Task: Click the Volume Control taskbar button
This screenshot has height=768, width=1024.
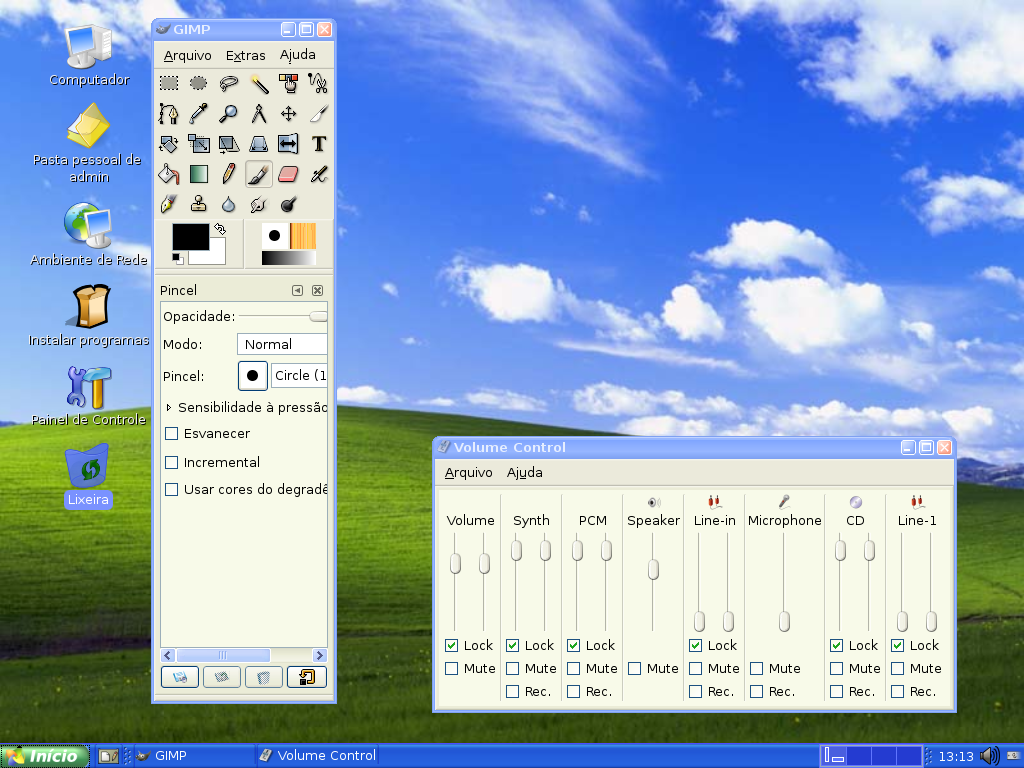Action: (318, 756)
